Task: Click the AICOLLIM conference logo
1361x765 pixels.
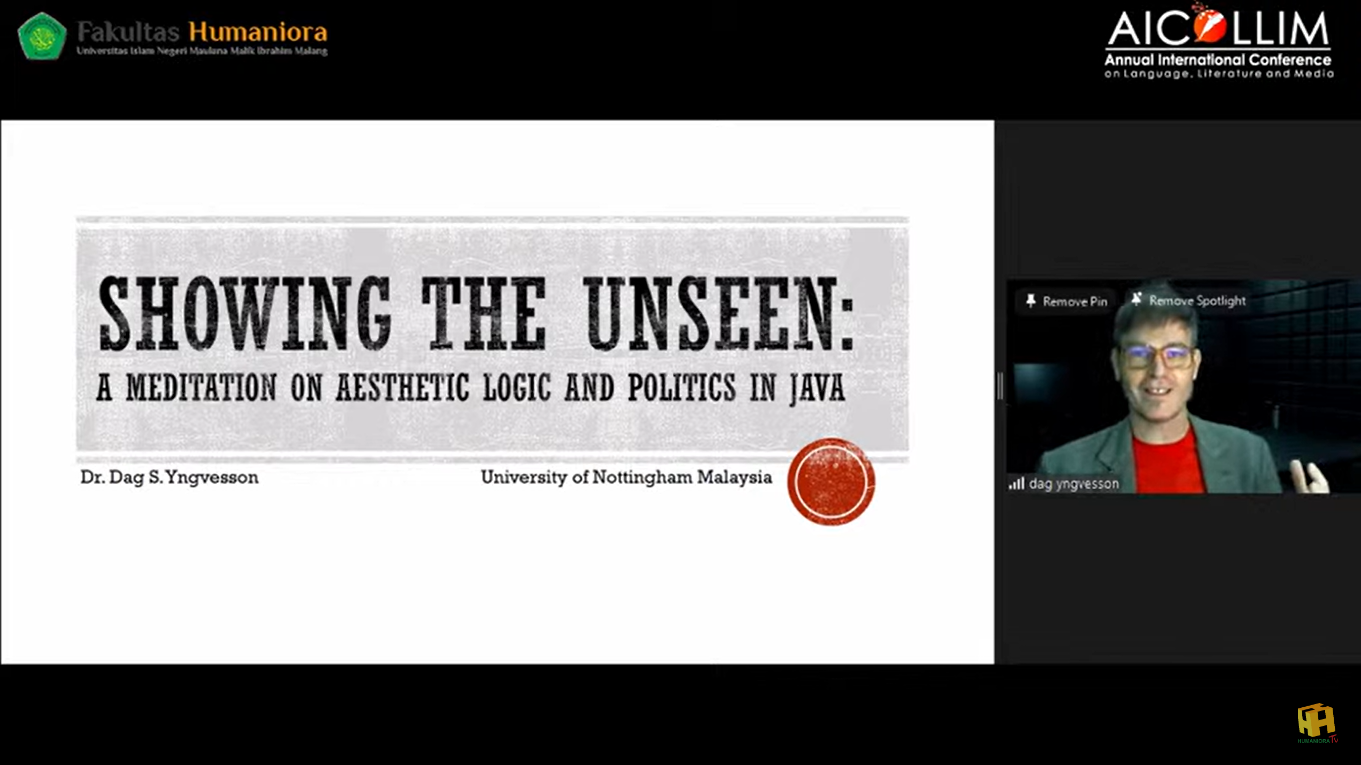Action: coord(1218,30)
